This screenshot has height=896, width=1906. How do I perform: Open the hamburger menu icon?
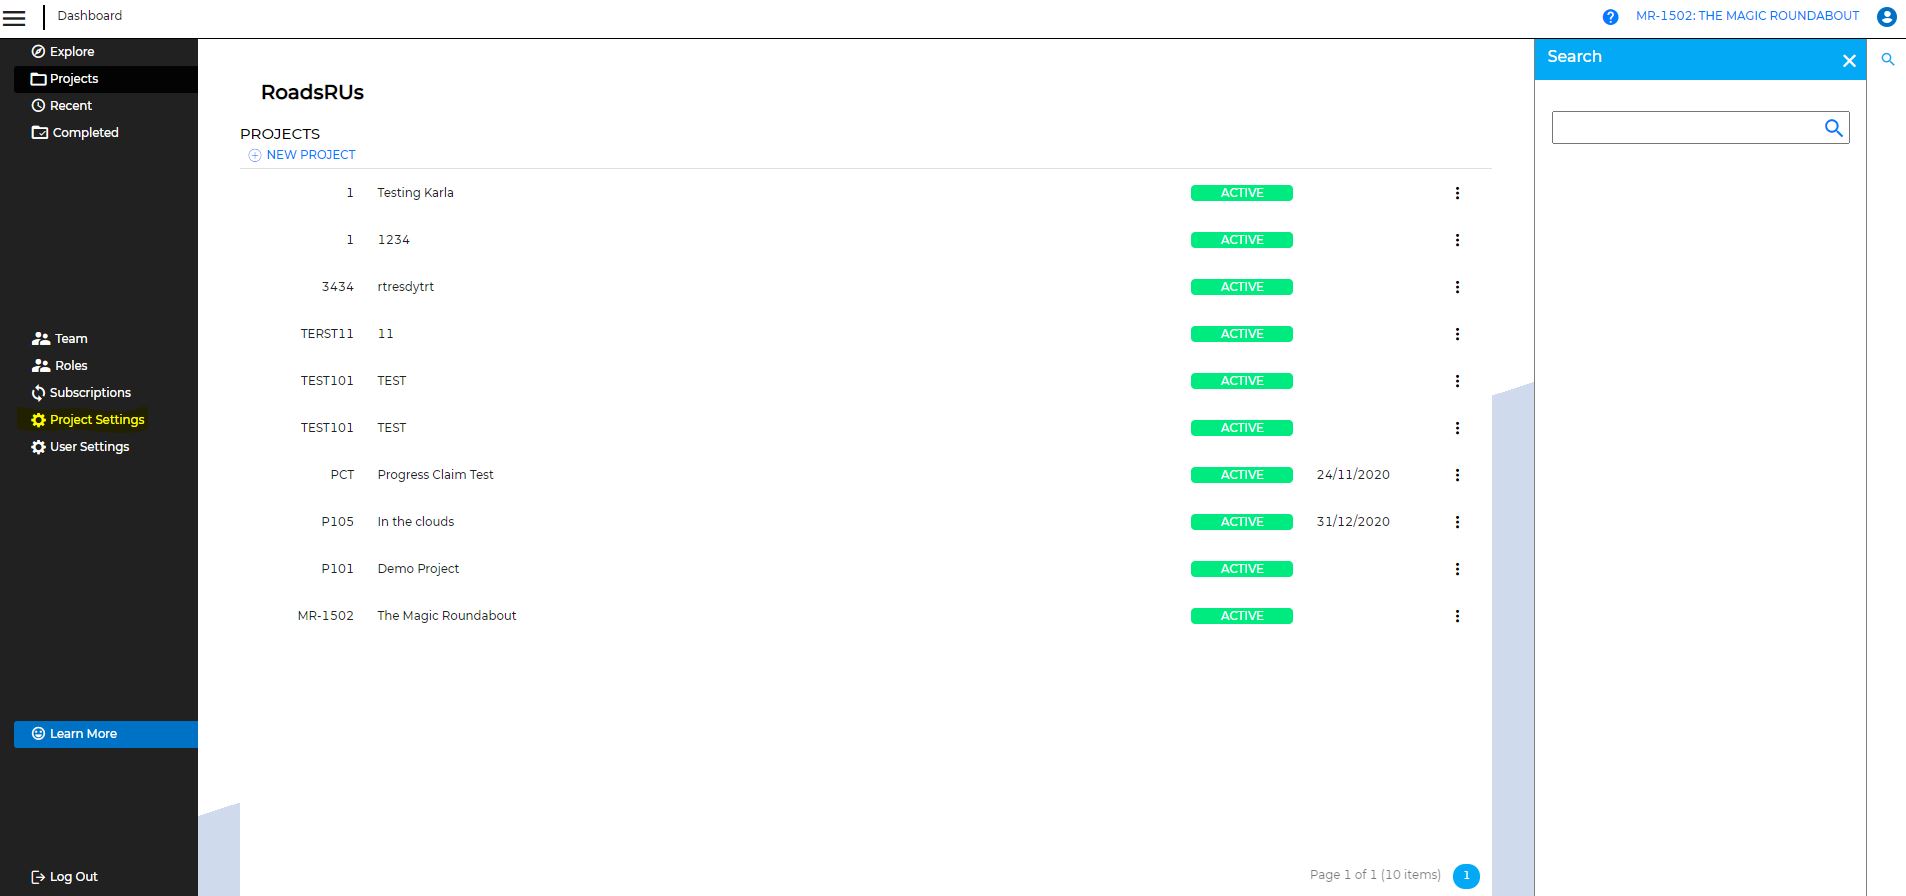click(x=14, y=18)
